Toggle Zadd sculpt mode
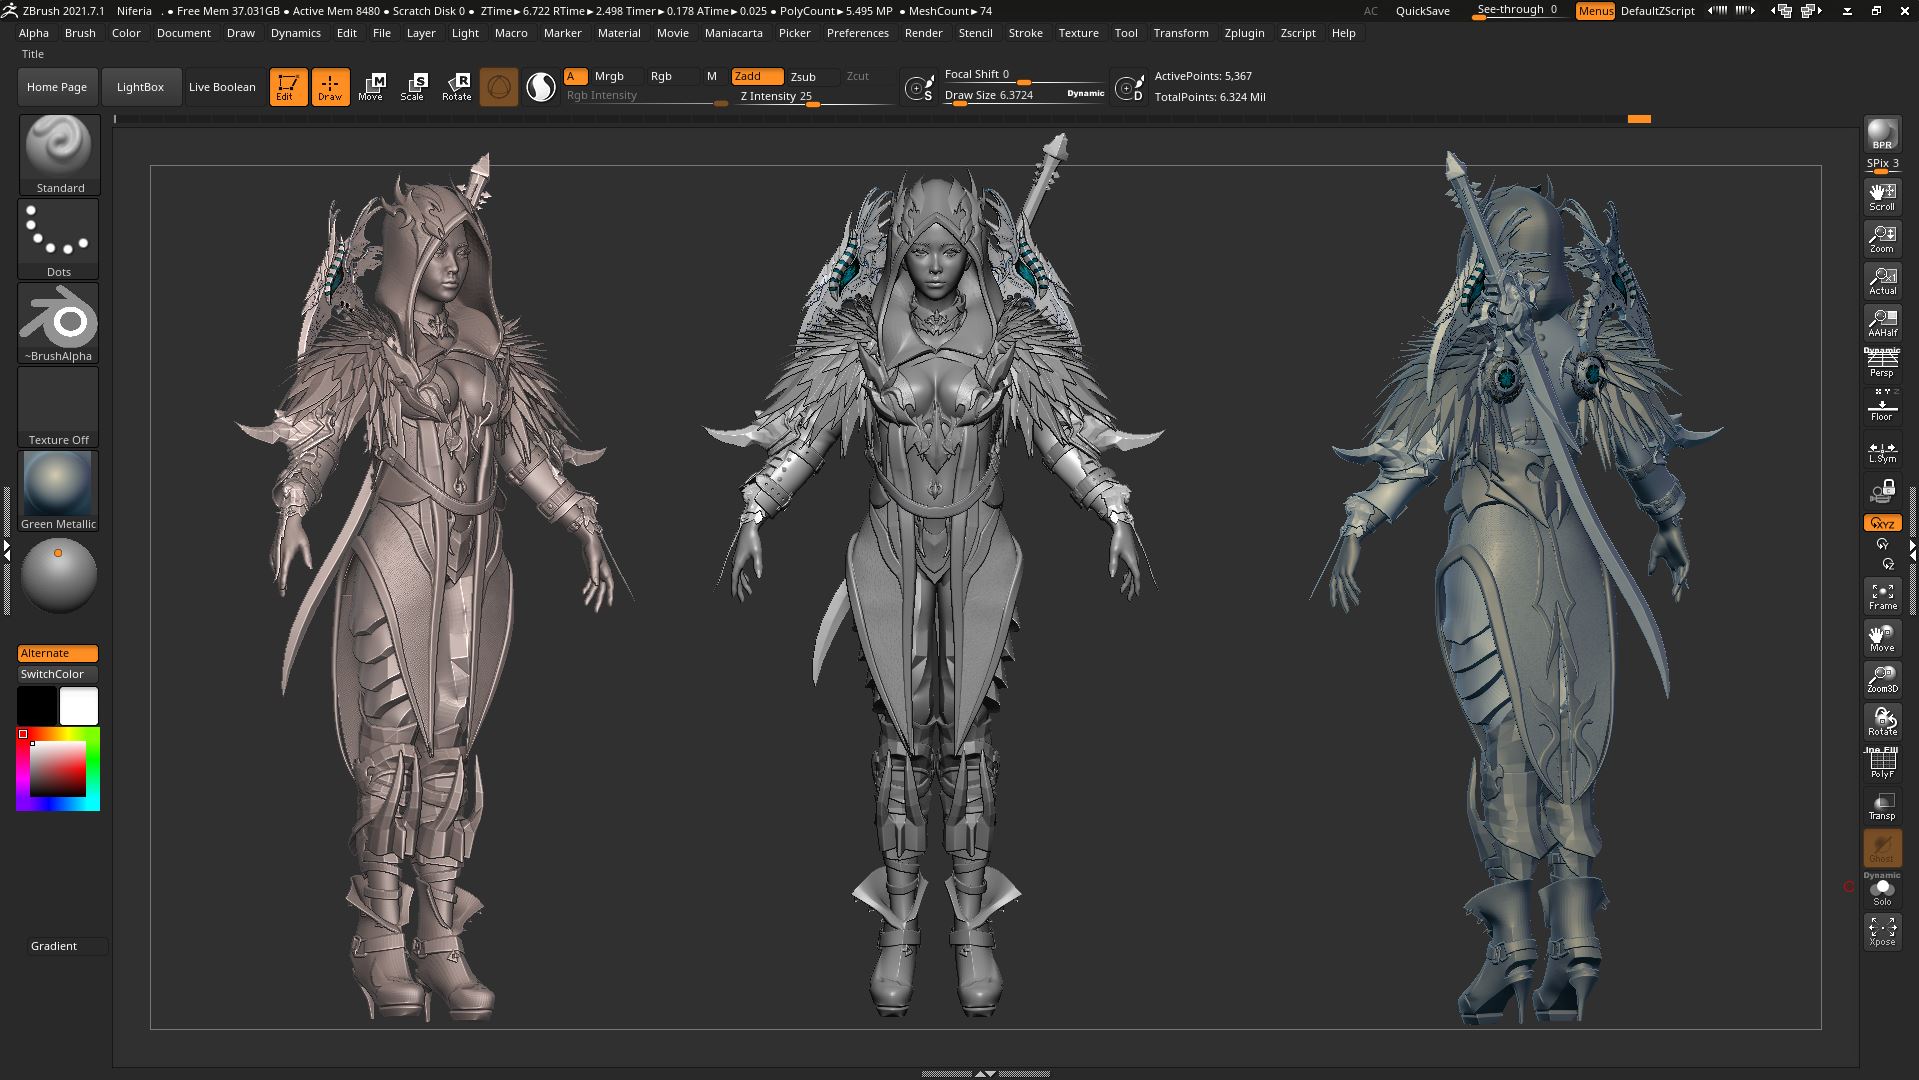 point(757,77)
